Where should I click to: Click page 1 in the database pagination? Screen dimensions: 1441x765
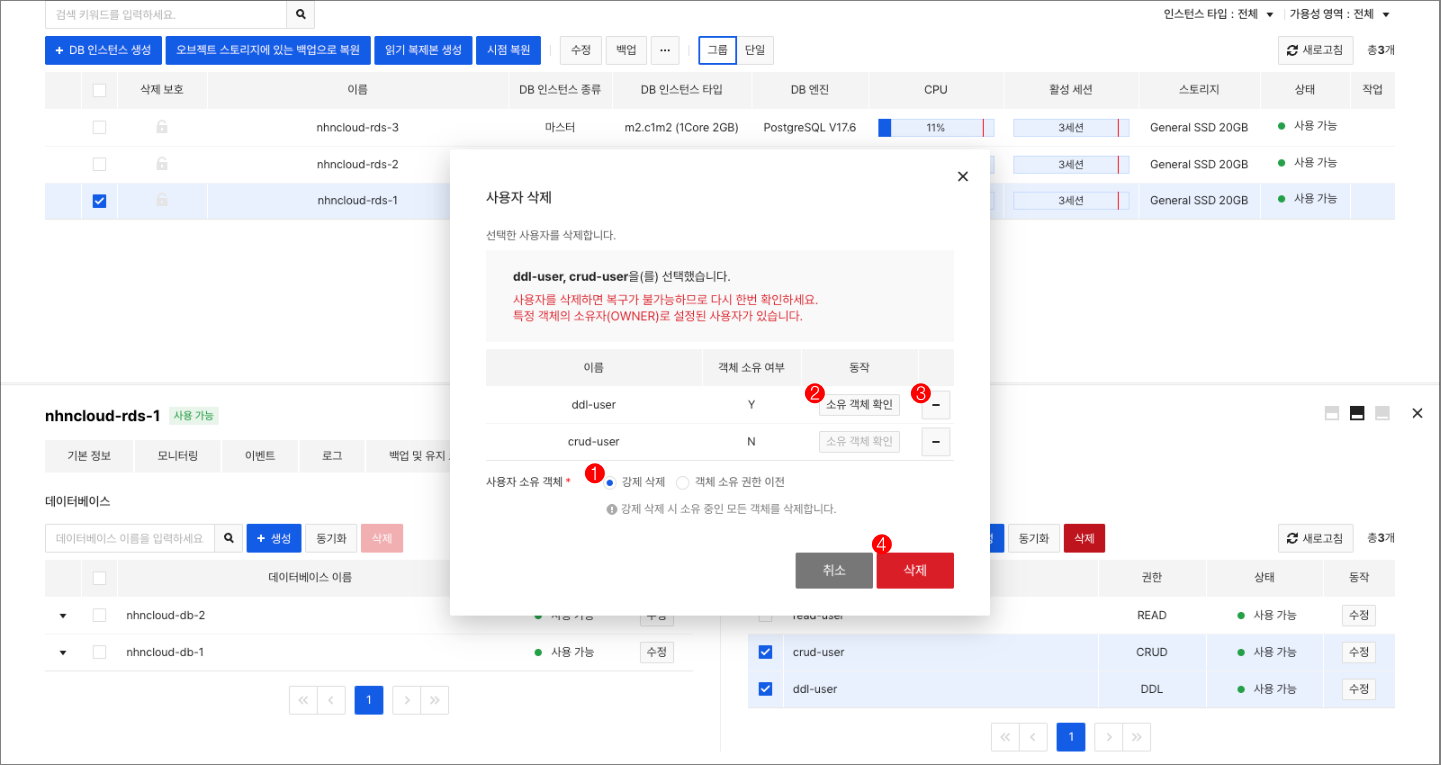[x=368, y=700]
